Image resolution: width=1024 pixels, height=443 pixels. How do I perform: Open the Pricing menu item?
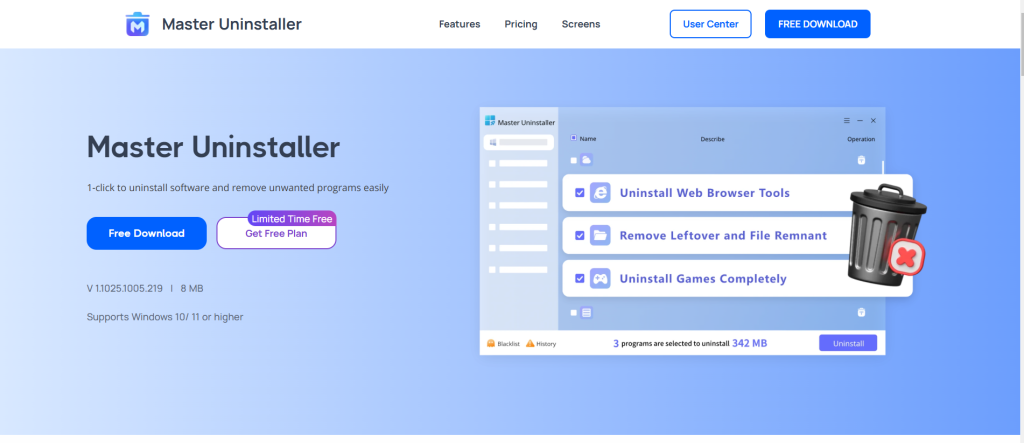coord(520,24)
